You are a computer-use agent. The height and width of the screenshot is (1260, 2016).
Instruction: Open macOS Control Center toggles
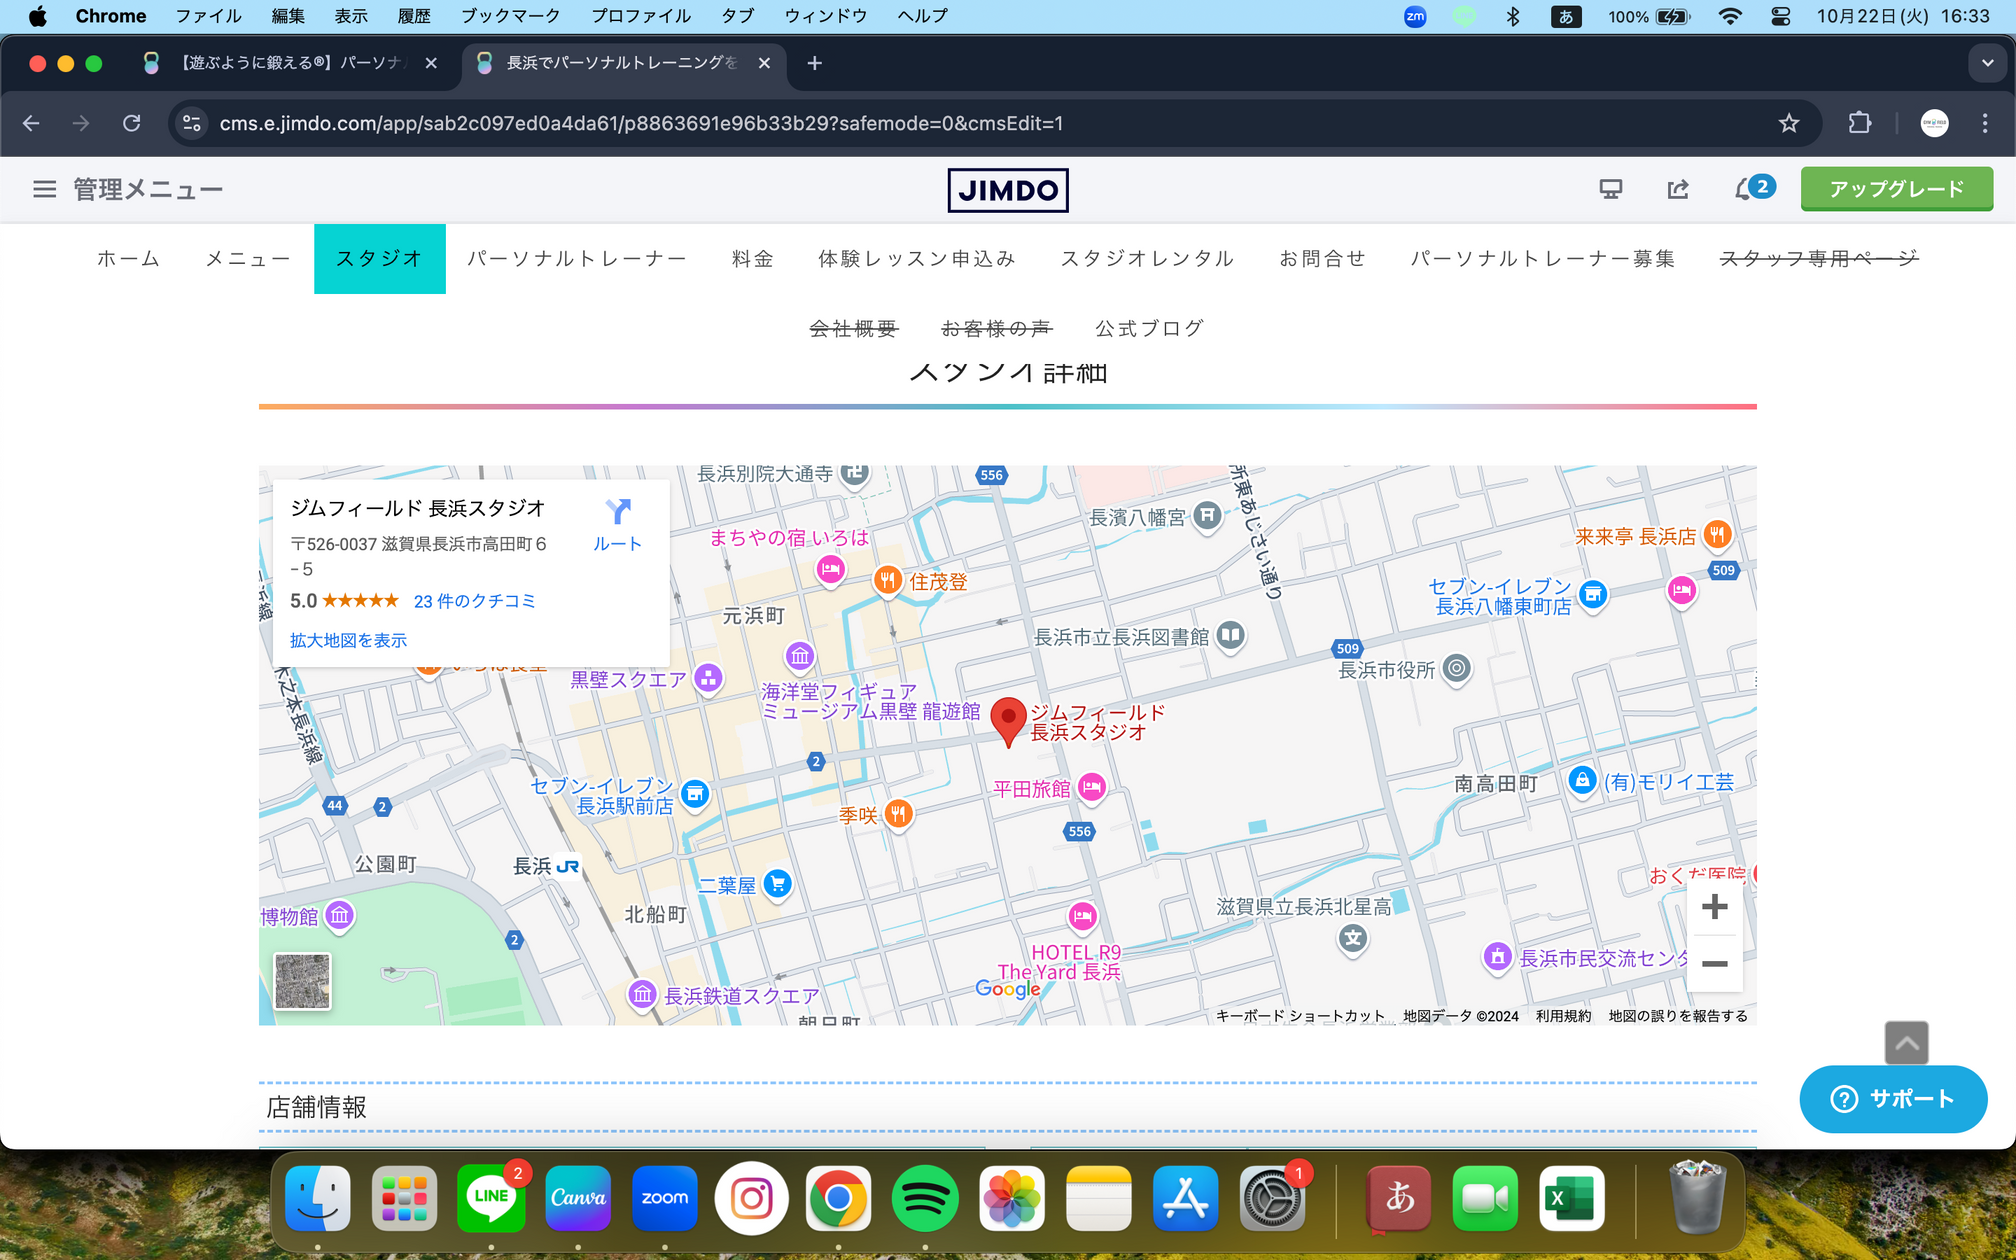click(x=1780, y=16)
